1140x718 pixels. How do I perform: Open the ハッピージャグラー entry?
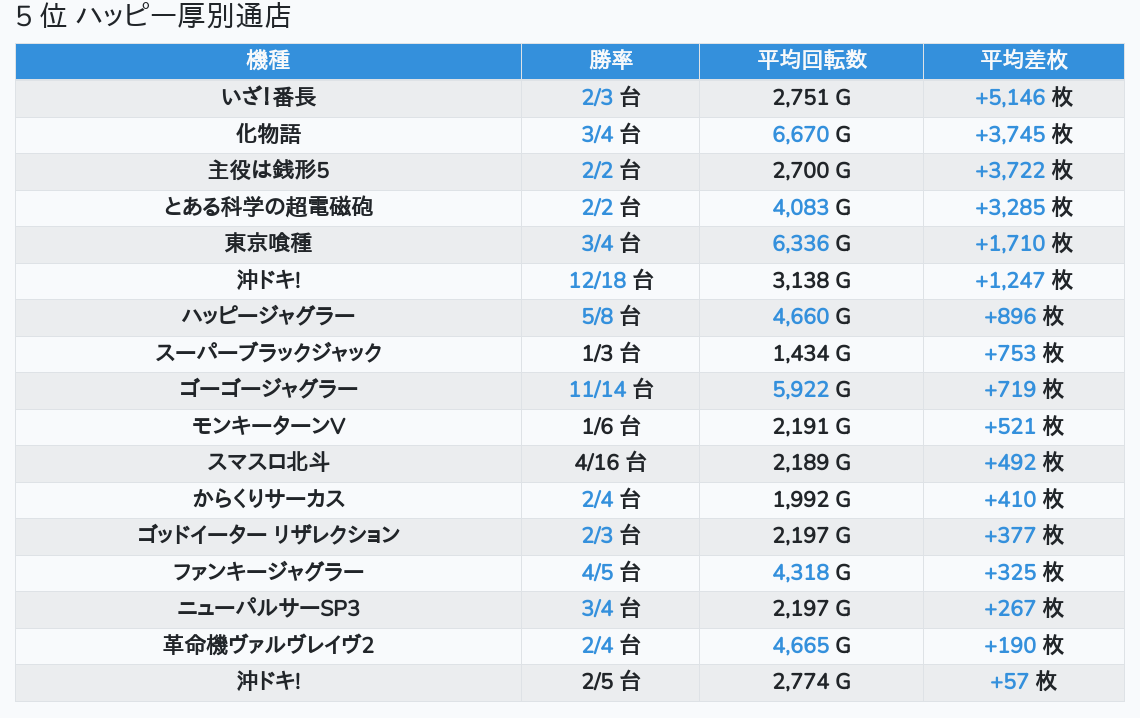pyautogui.click(x=268, y=317)
